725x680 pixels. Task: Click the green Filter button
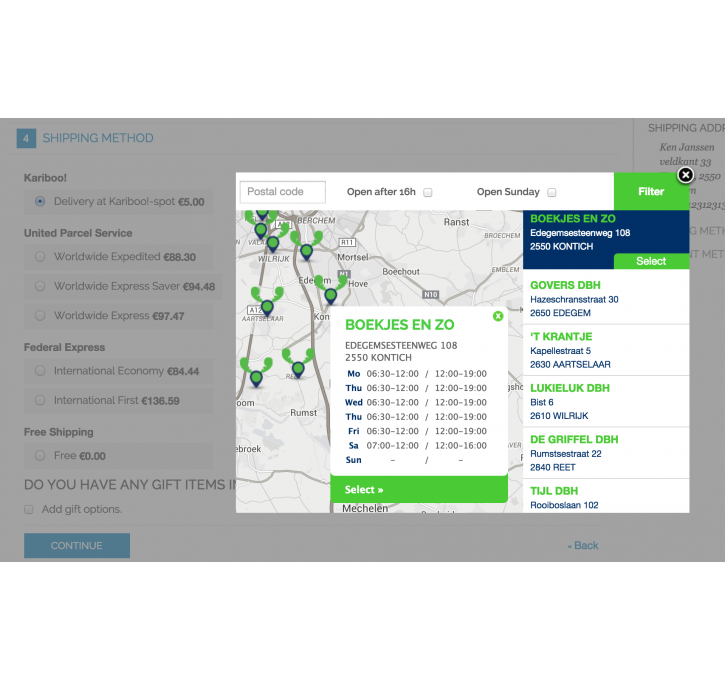click(x=651, y=191)
